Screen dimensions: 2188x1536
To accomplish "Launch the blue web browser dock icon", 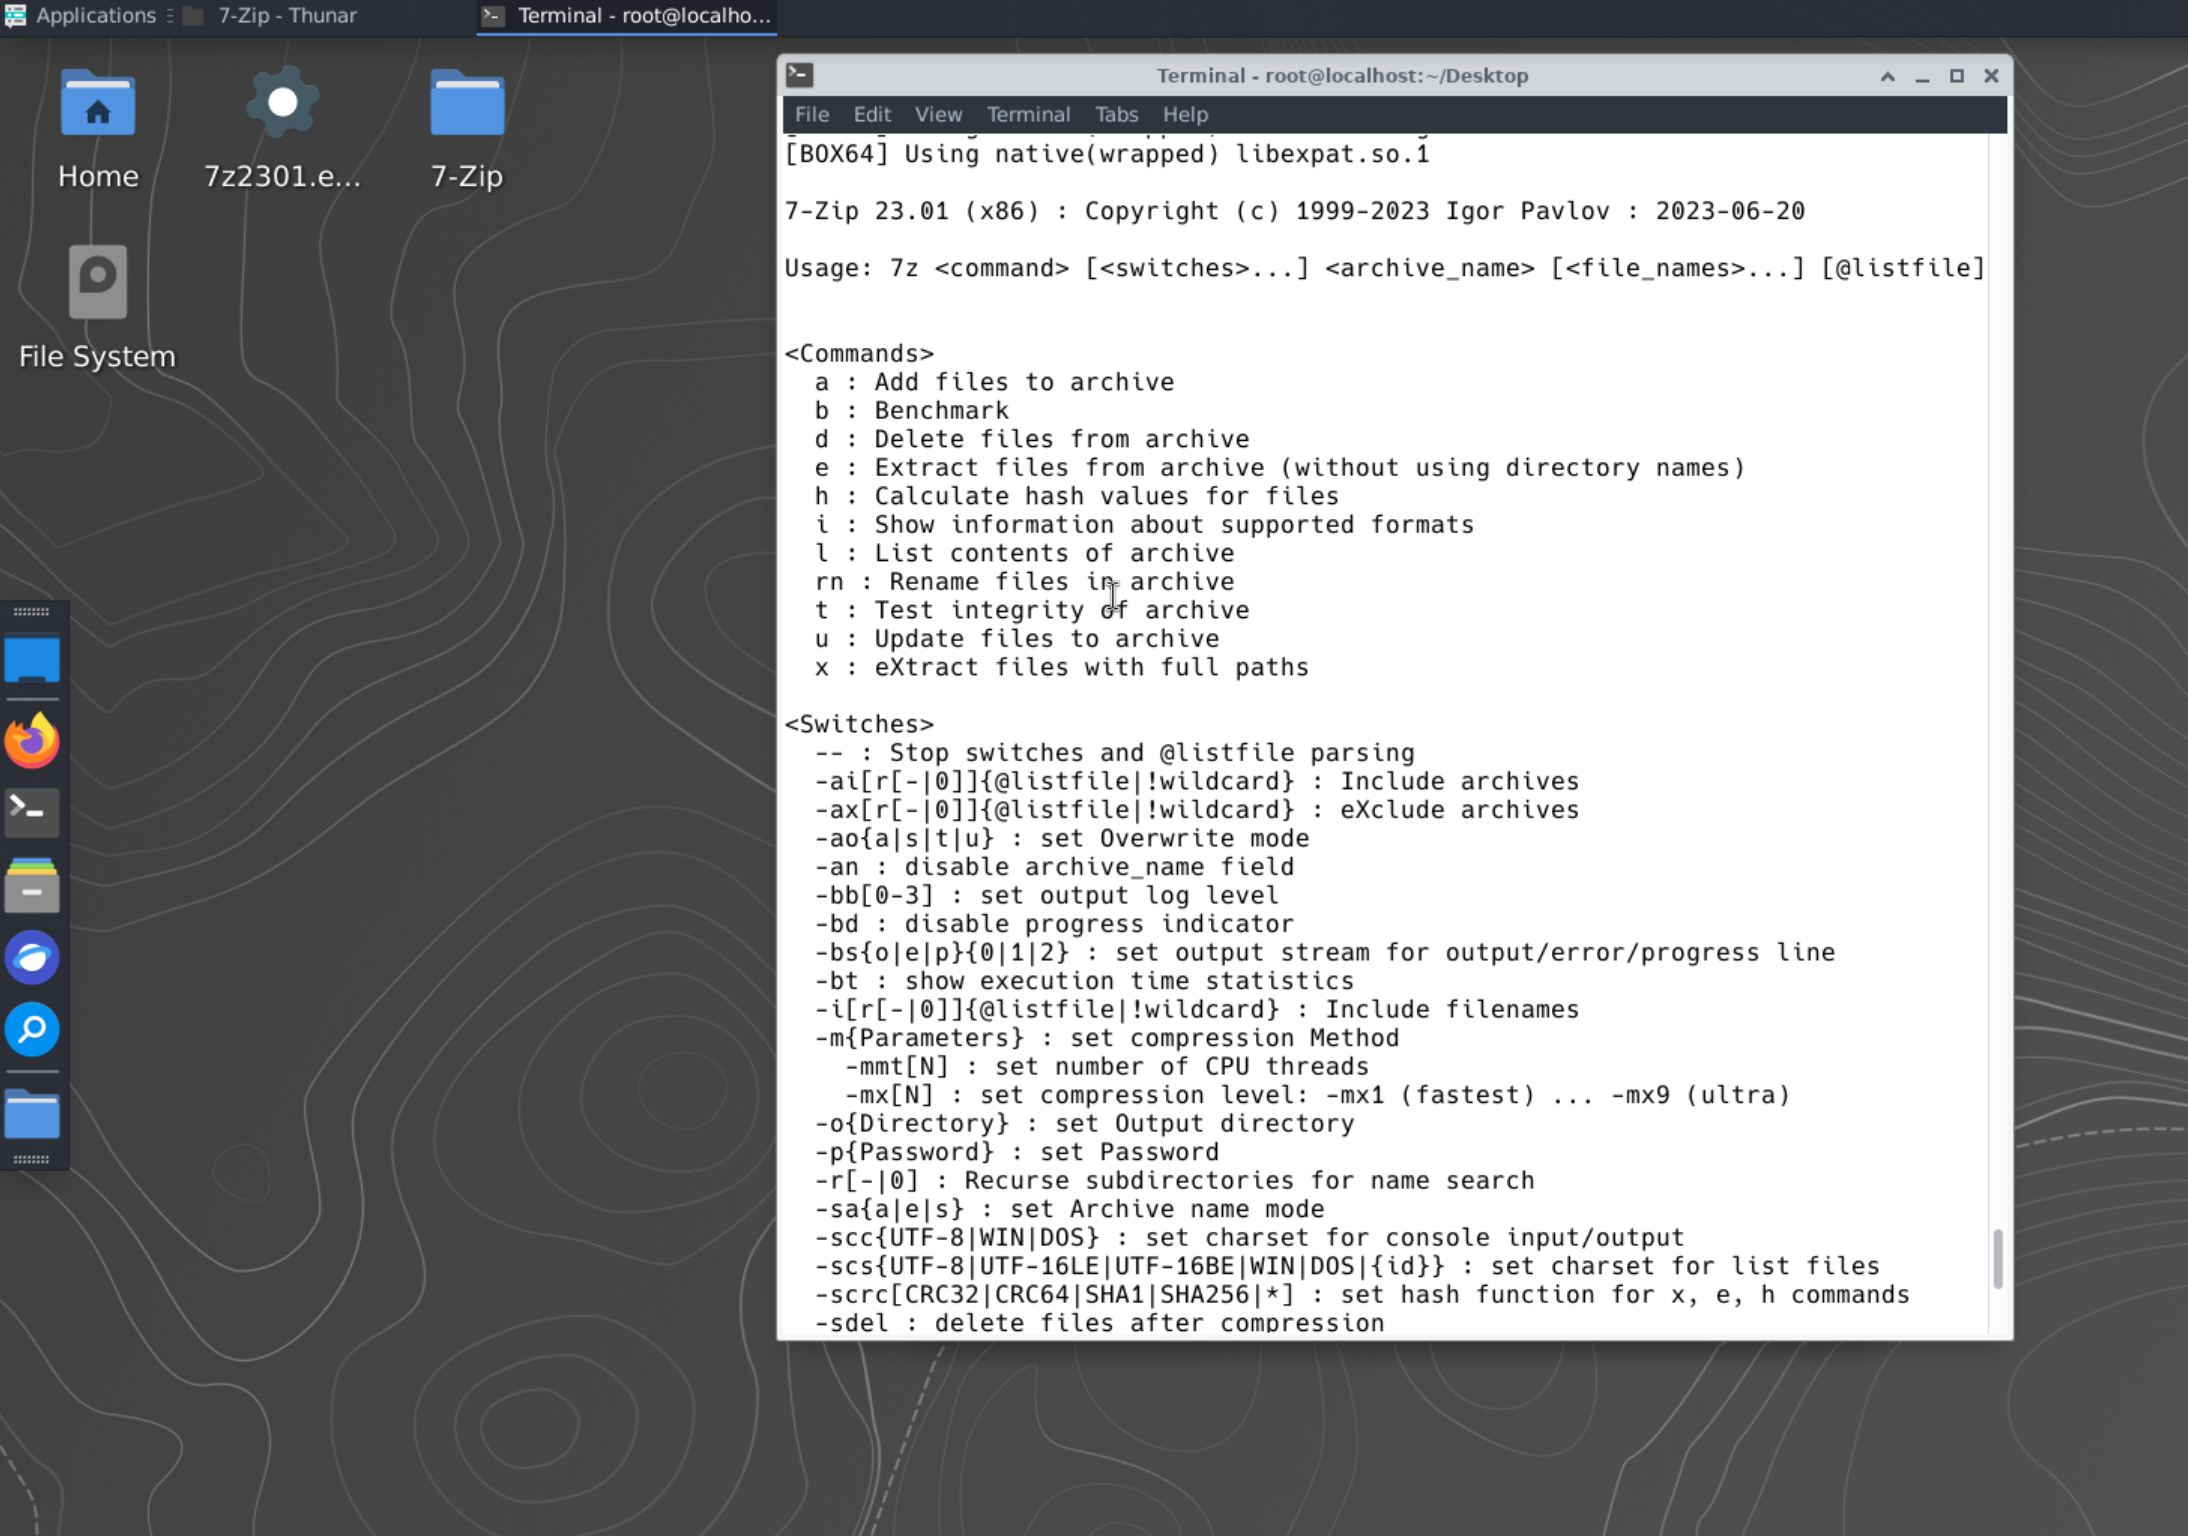I will (x=32, y=958).
